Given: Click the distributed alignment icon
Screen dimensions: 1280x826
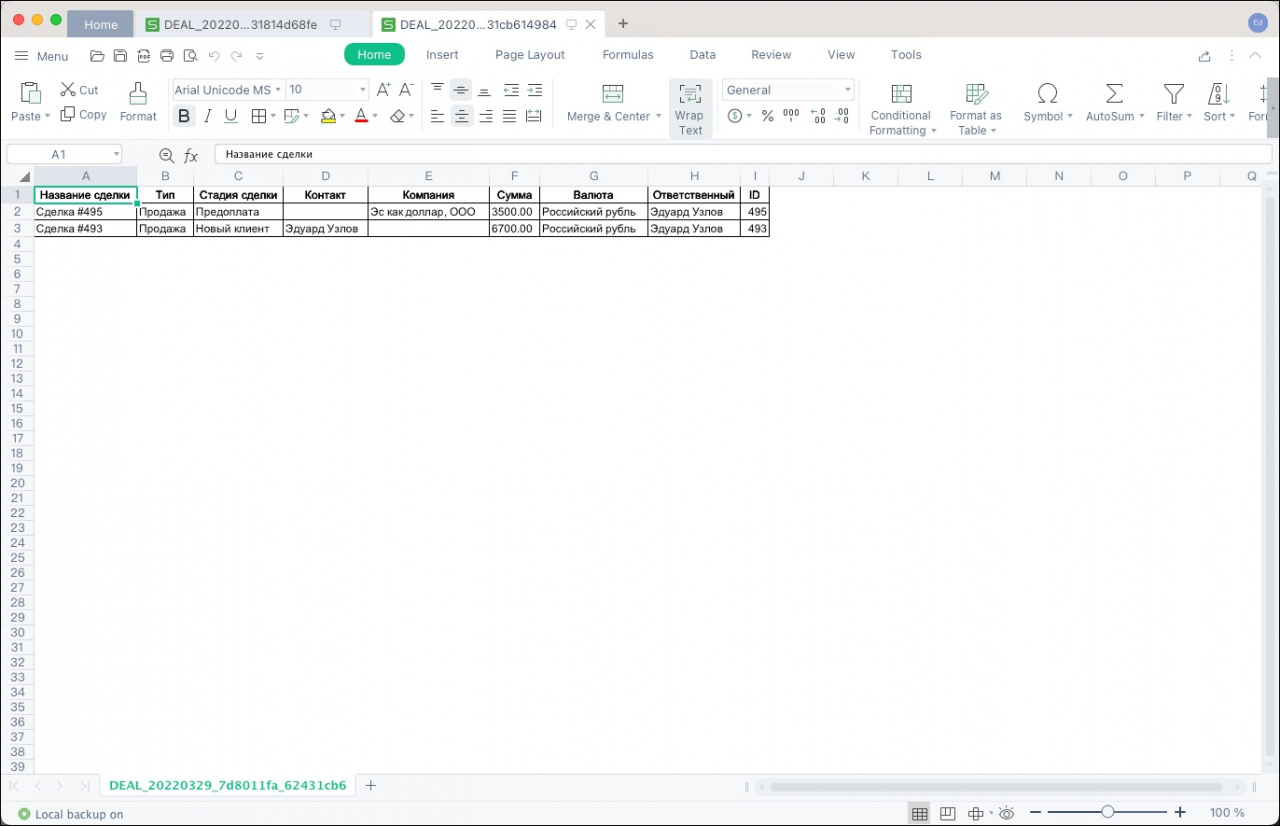Looking at the screenshot, I should [534, 116].
